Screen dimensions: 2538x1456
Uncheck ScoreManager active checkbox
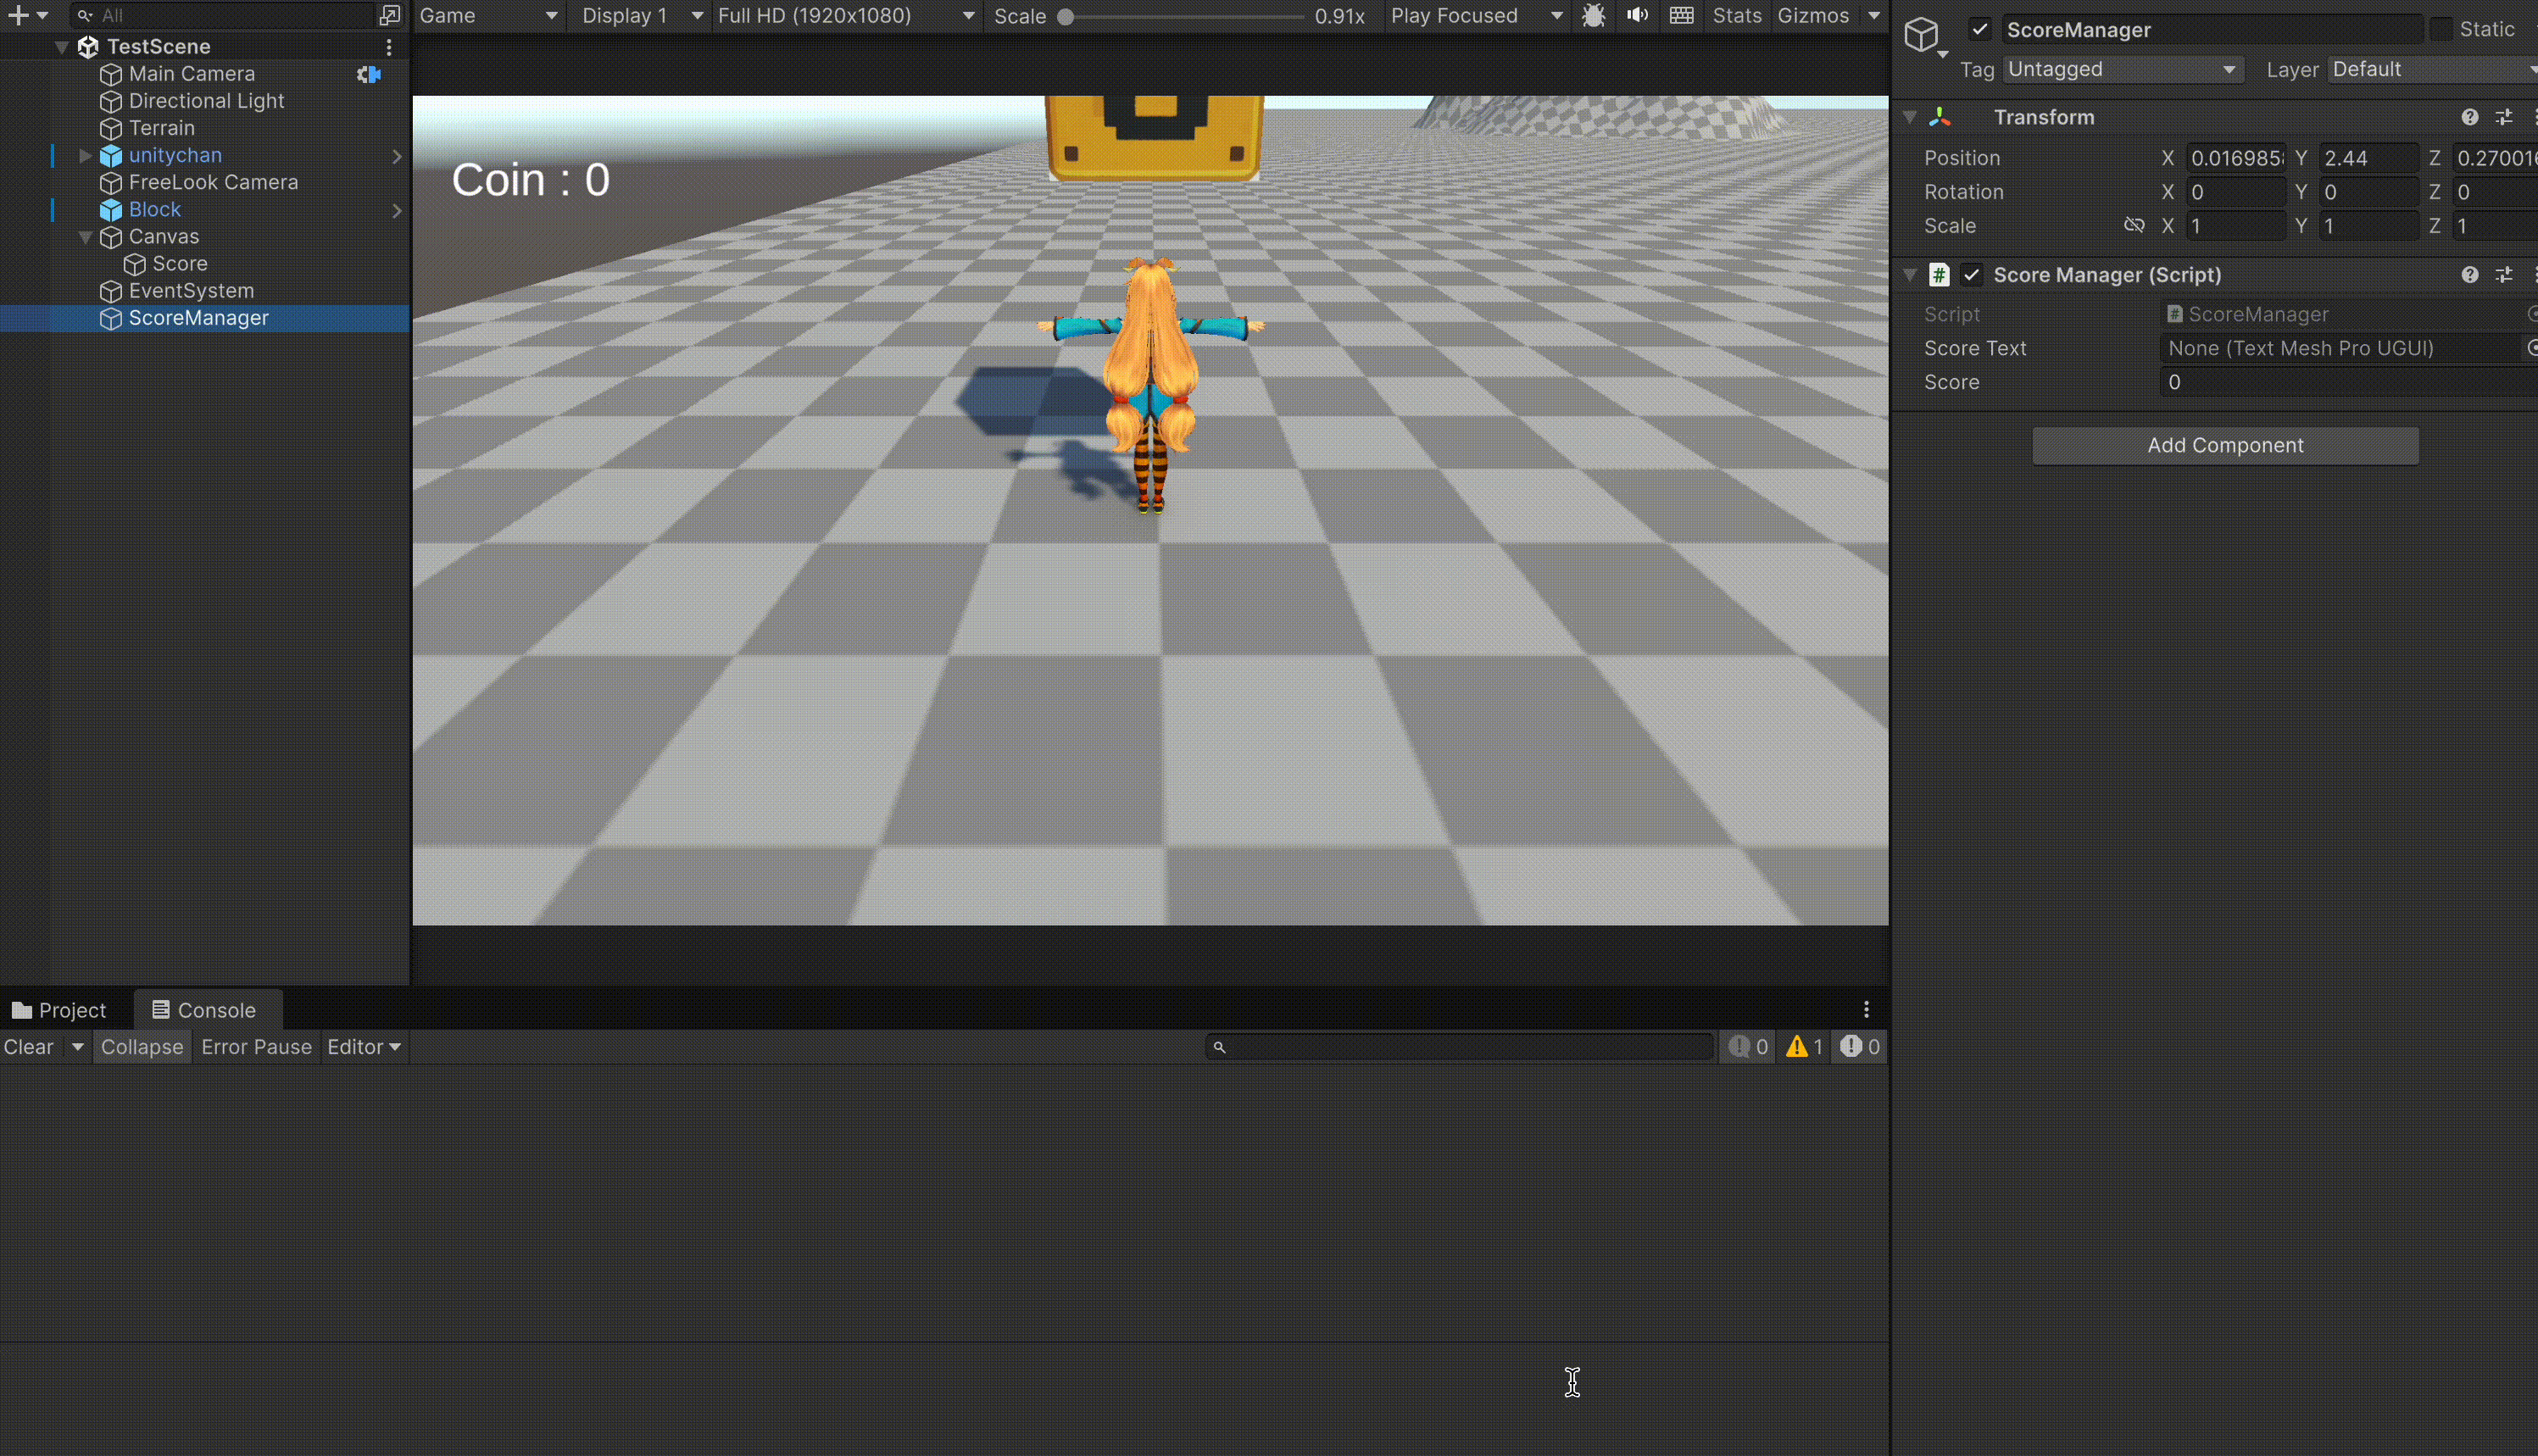tap(1980, 29)
